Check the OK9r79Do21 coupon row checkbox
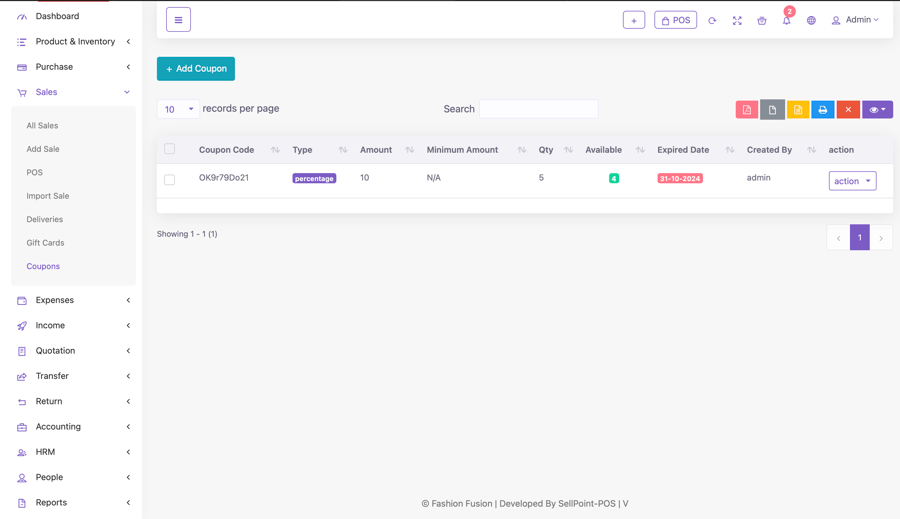900x519 pixels. click(170, 180)
